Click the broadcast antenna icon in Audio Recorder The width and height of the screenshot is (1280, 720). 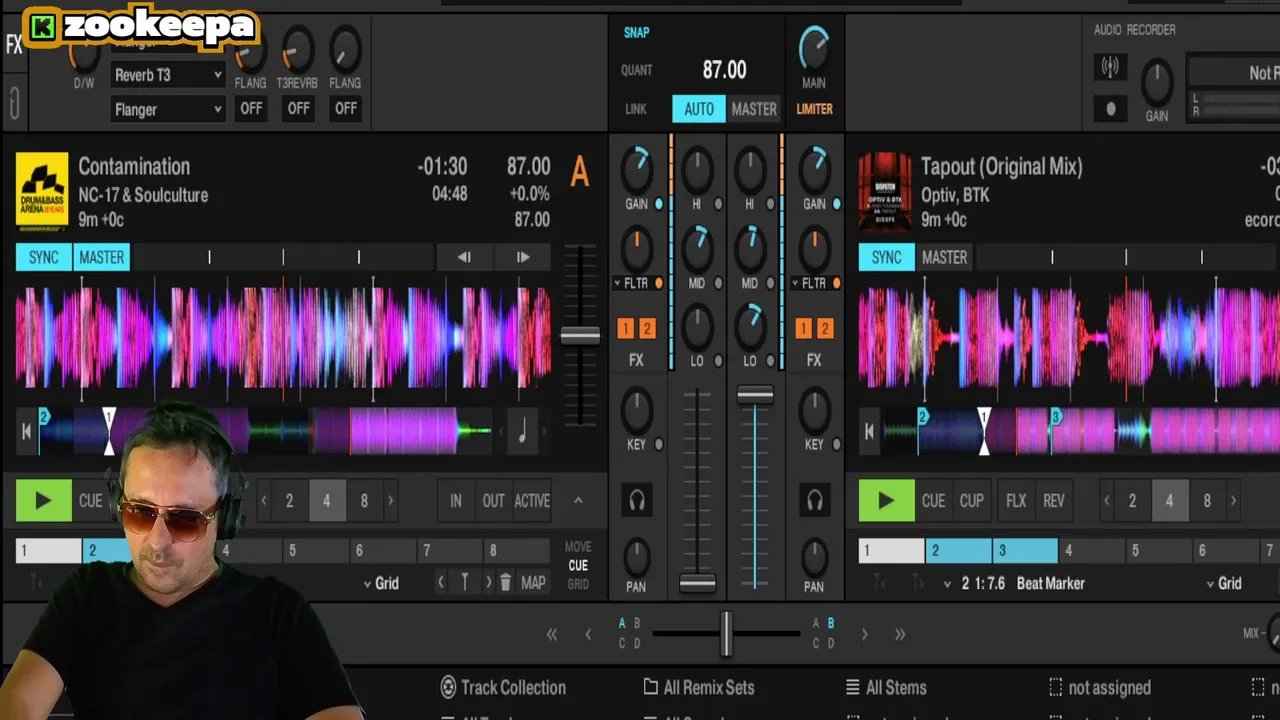tap(1110, 68)
